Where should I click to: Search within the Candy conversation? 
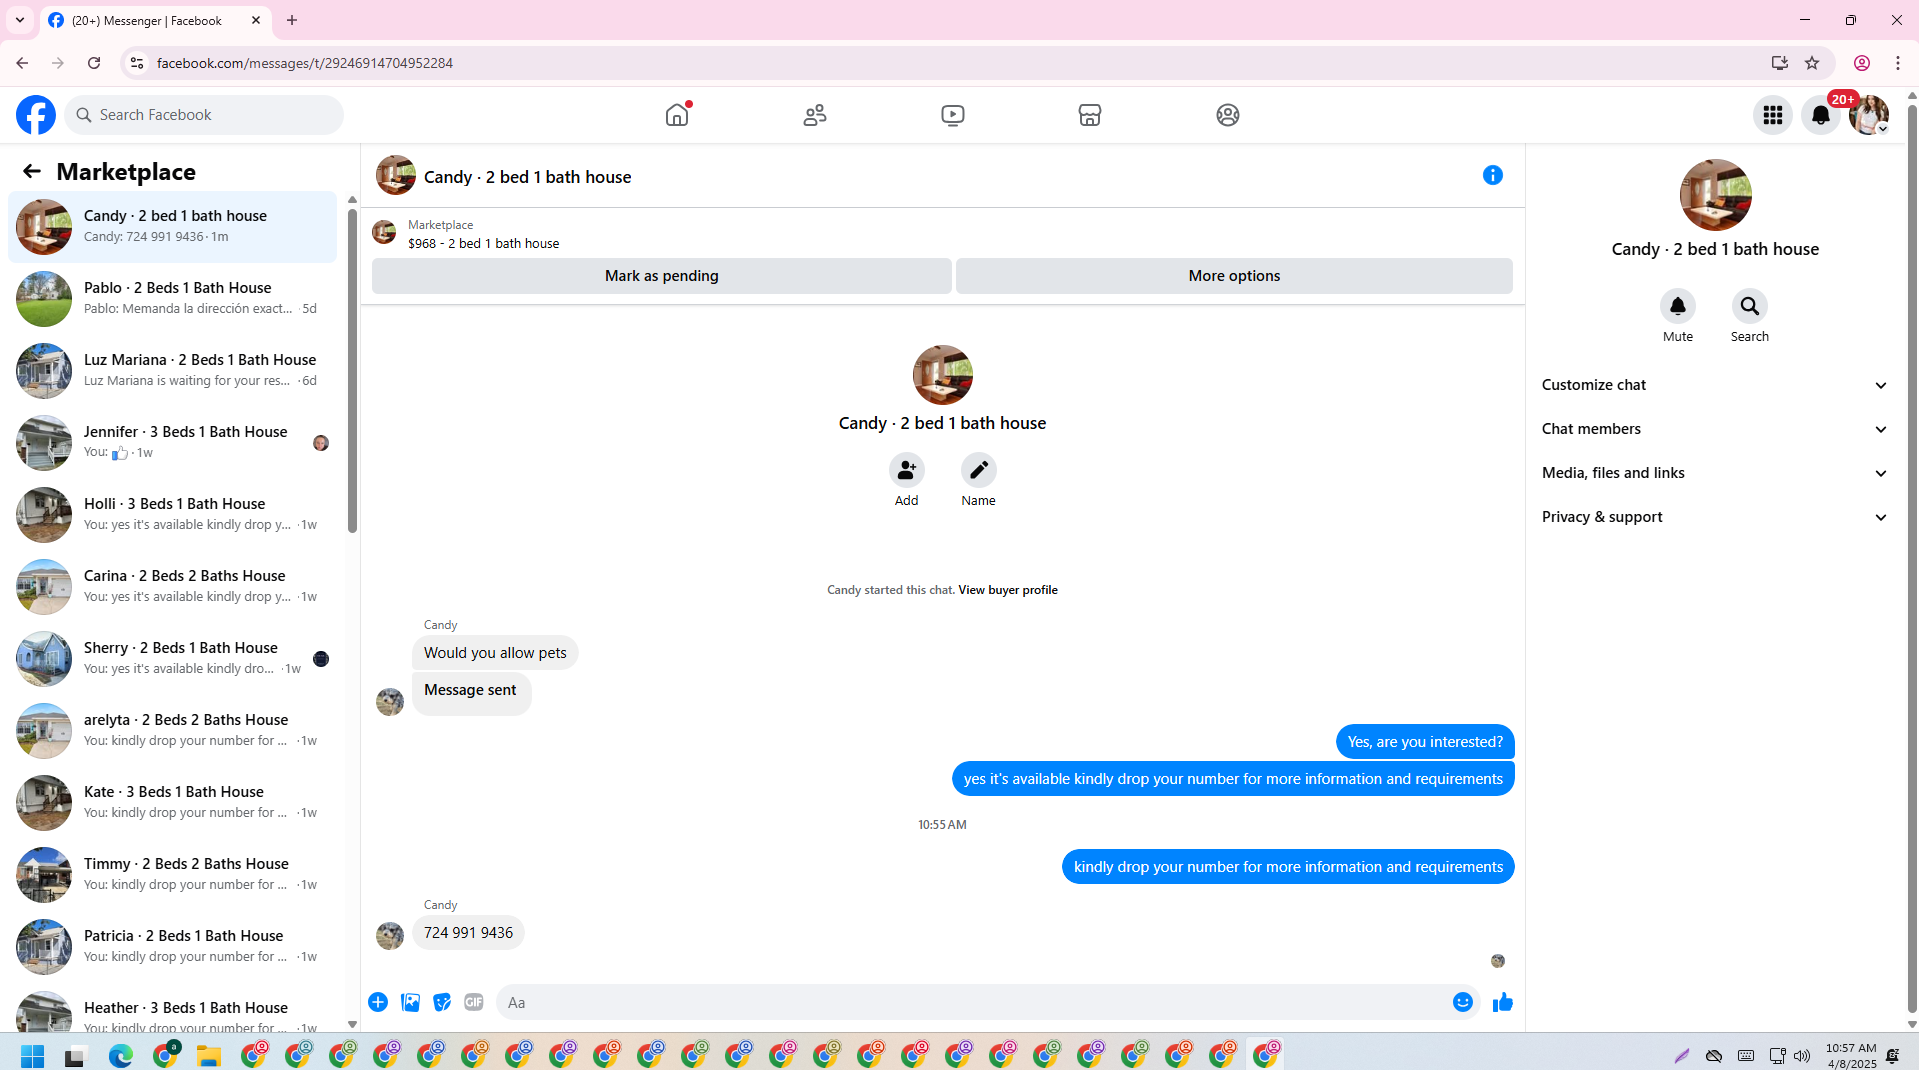click(1750, 306)
